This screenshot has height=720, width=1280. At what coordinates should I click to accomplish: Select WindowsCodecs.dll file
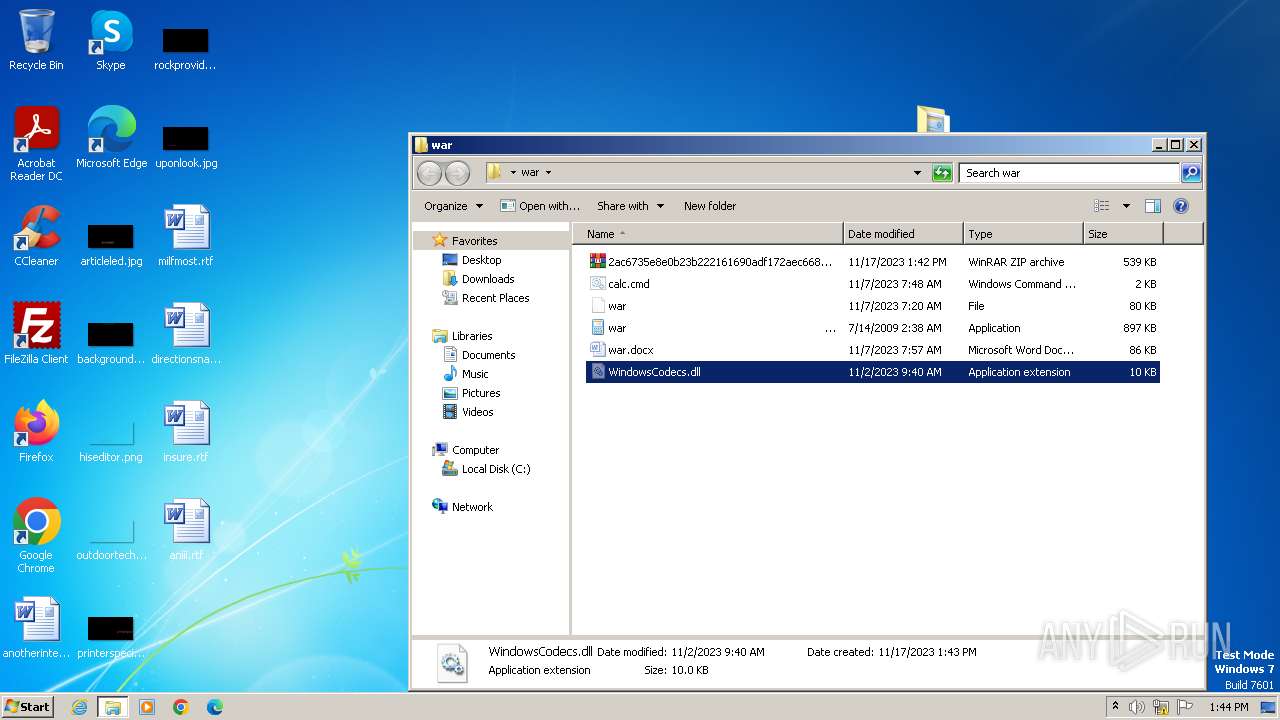click(x=872, y=372)
